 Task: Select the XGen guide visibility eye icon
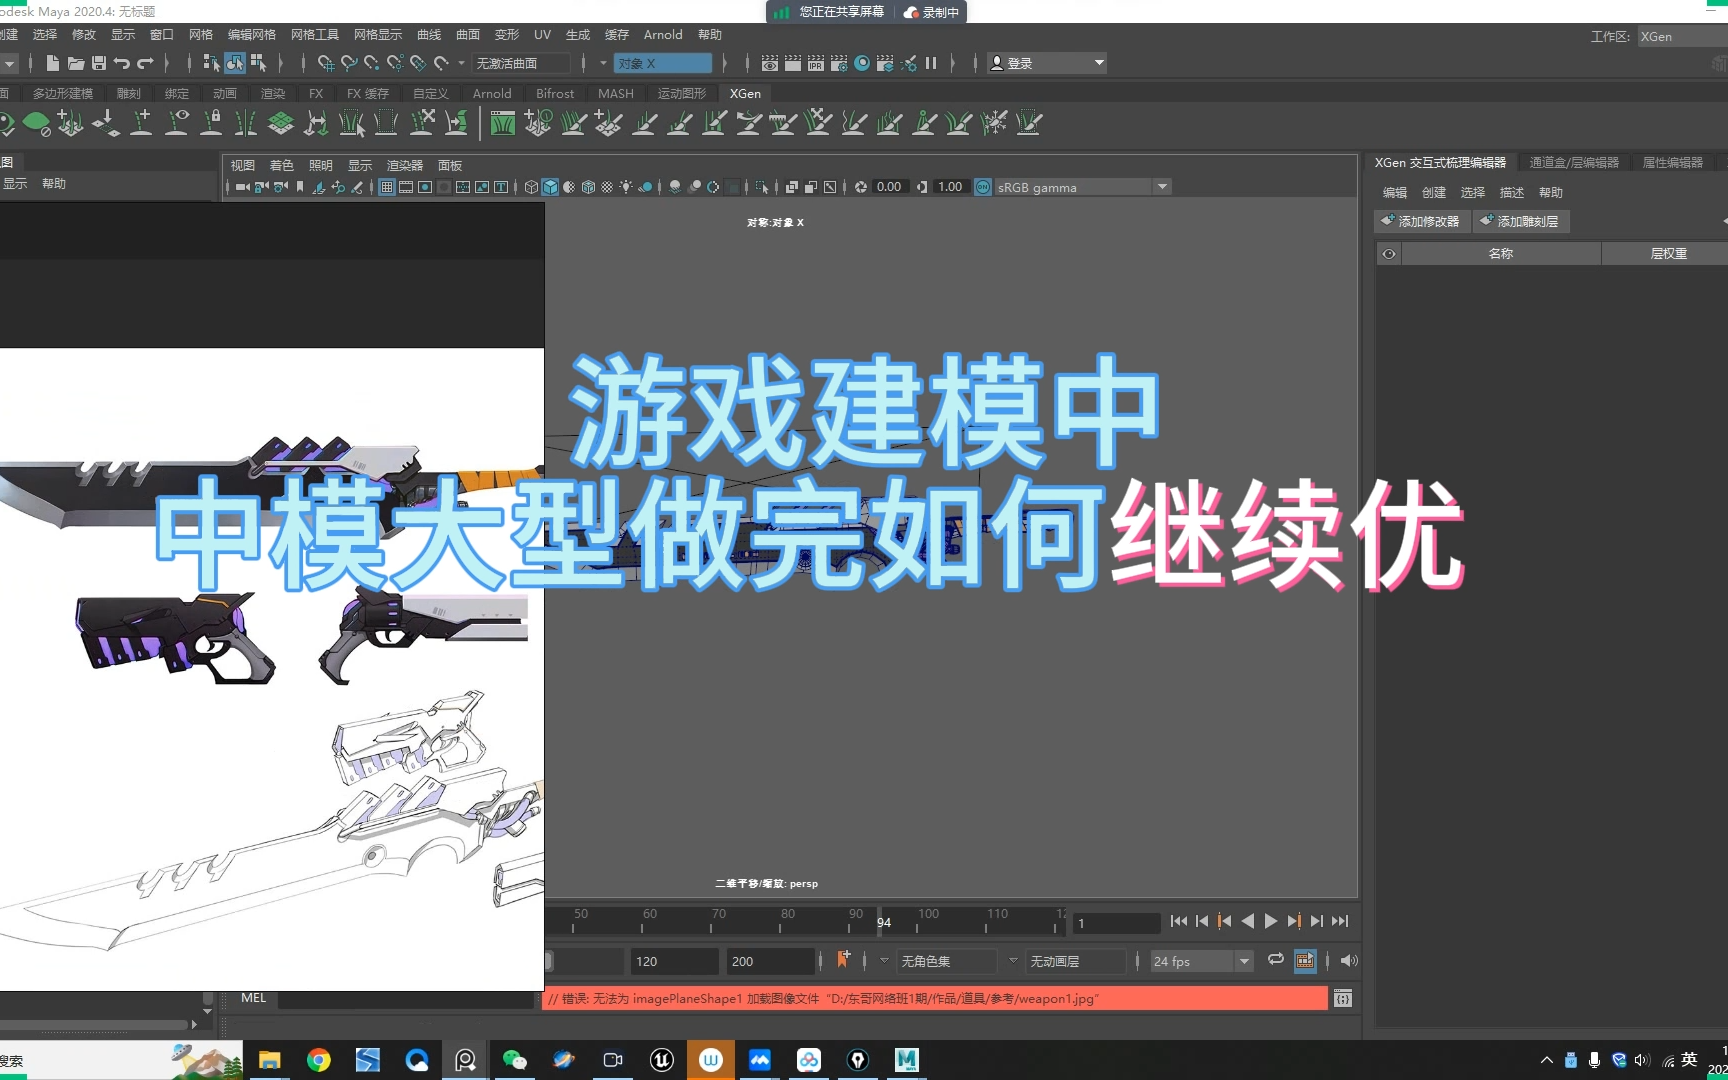coord(178,123)
